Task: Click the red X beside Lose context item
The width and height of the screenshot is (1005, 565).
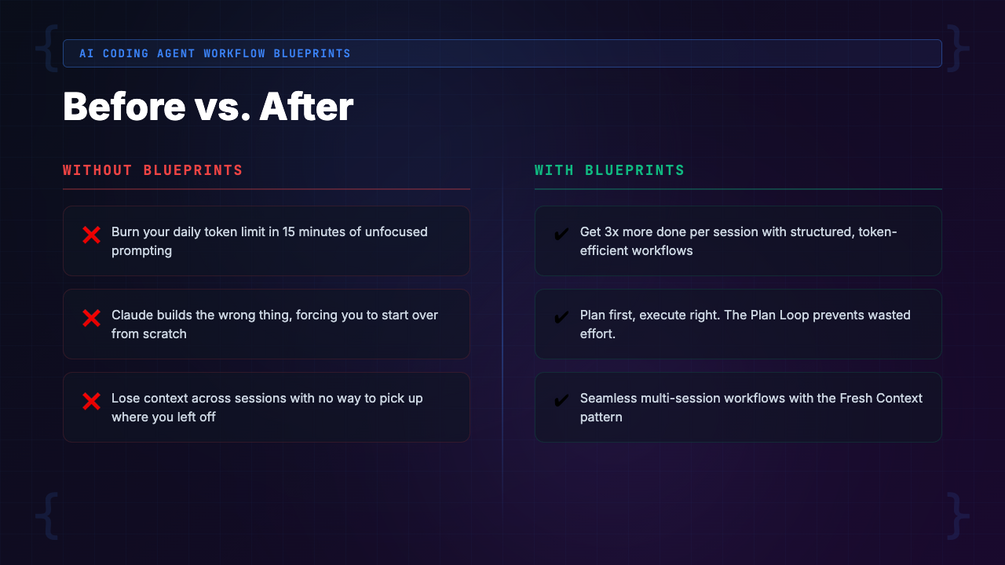Action: pos(91,401)
